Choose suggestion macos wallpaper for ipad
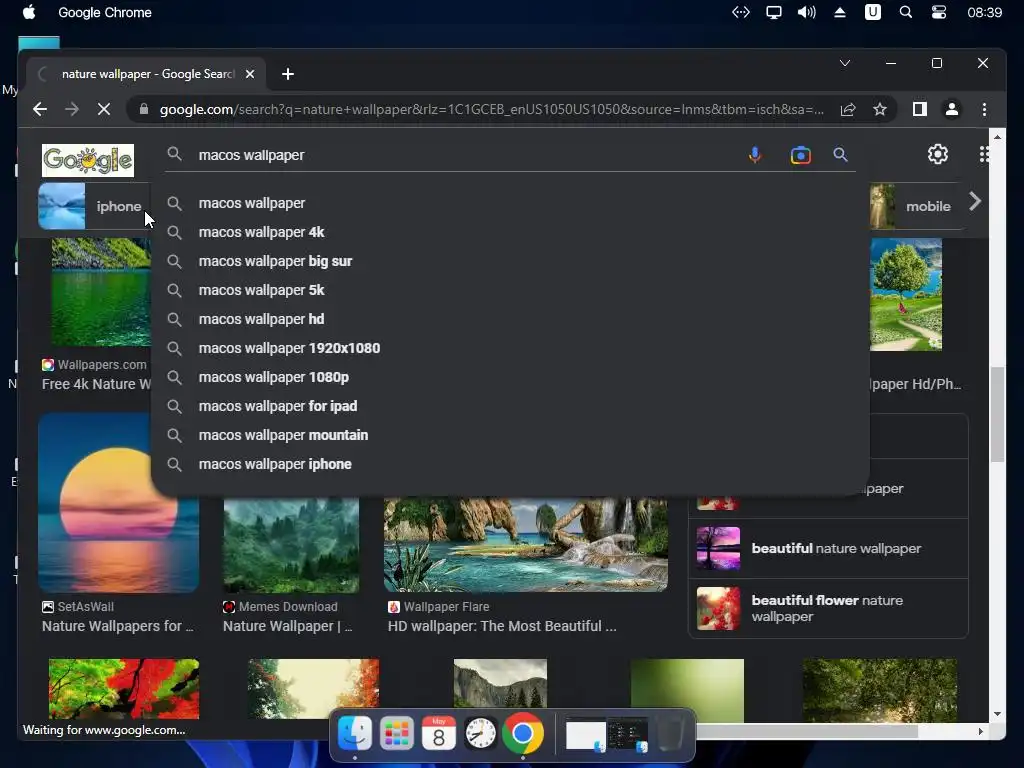The image size is (1024, 768). coord(509,406)
